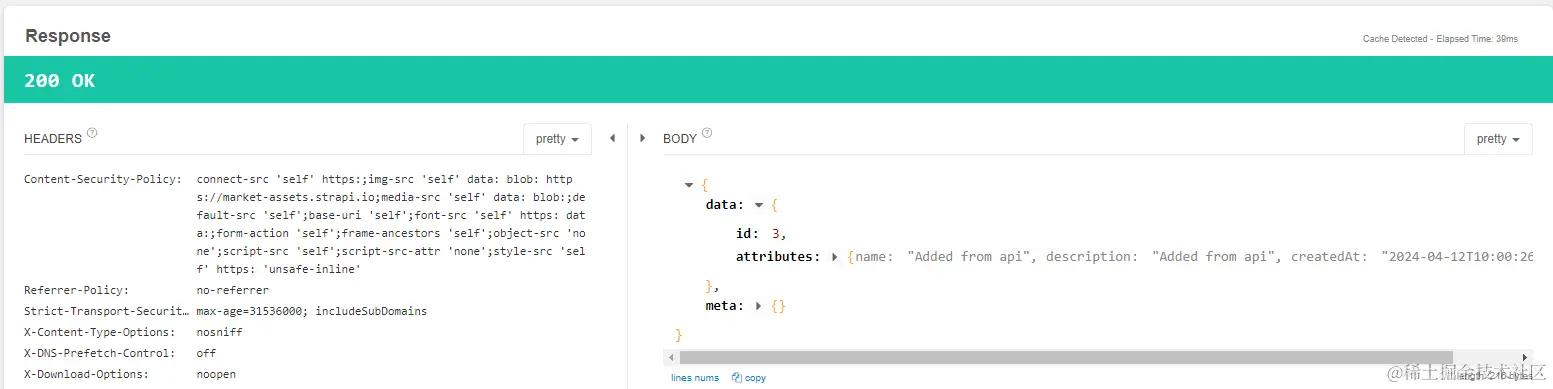Collapse the body pane with right arrow
This screenshot has height=389, width=1553.
[642, 138]
